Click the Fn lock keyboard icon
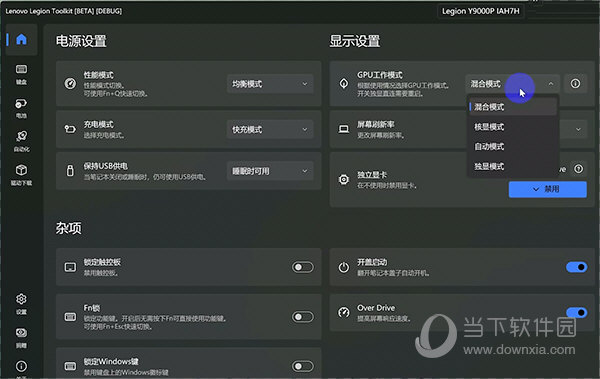 (70, 317)
